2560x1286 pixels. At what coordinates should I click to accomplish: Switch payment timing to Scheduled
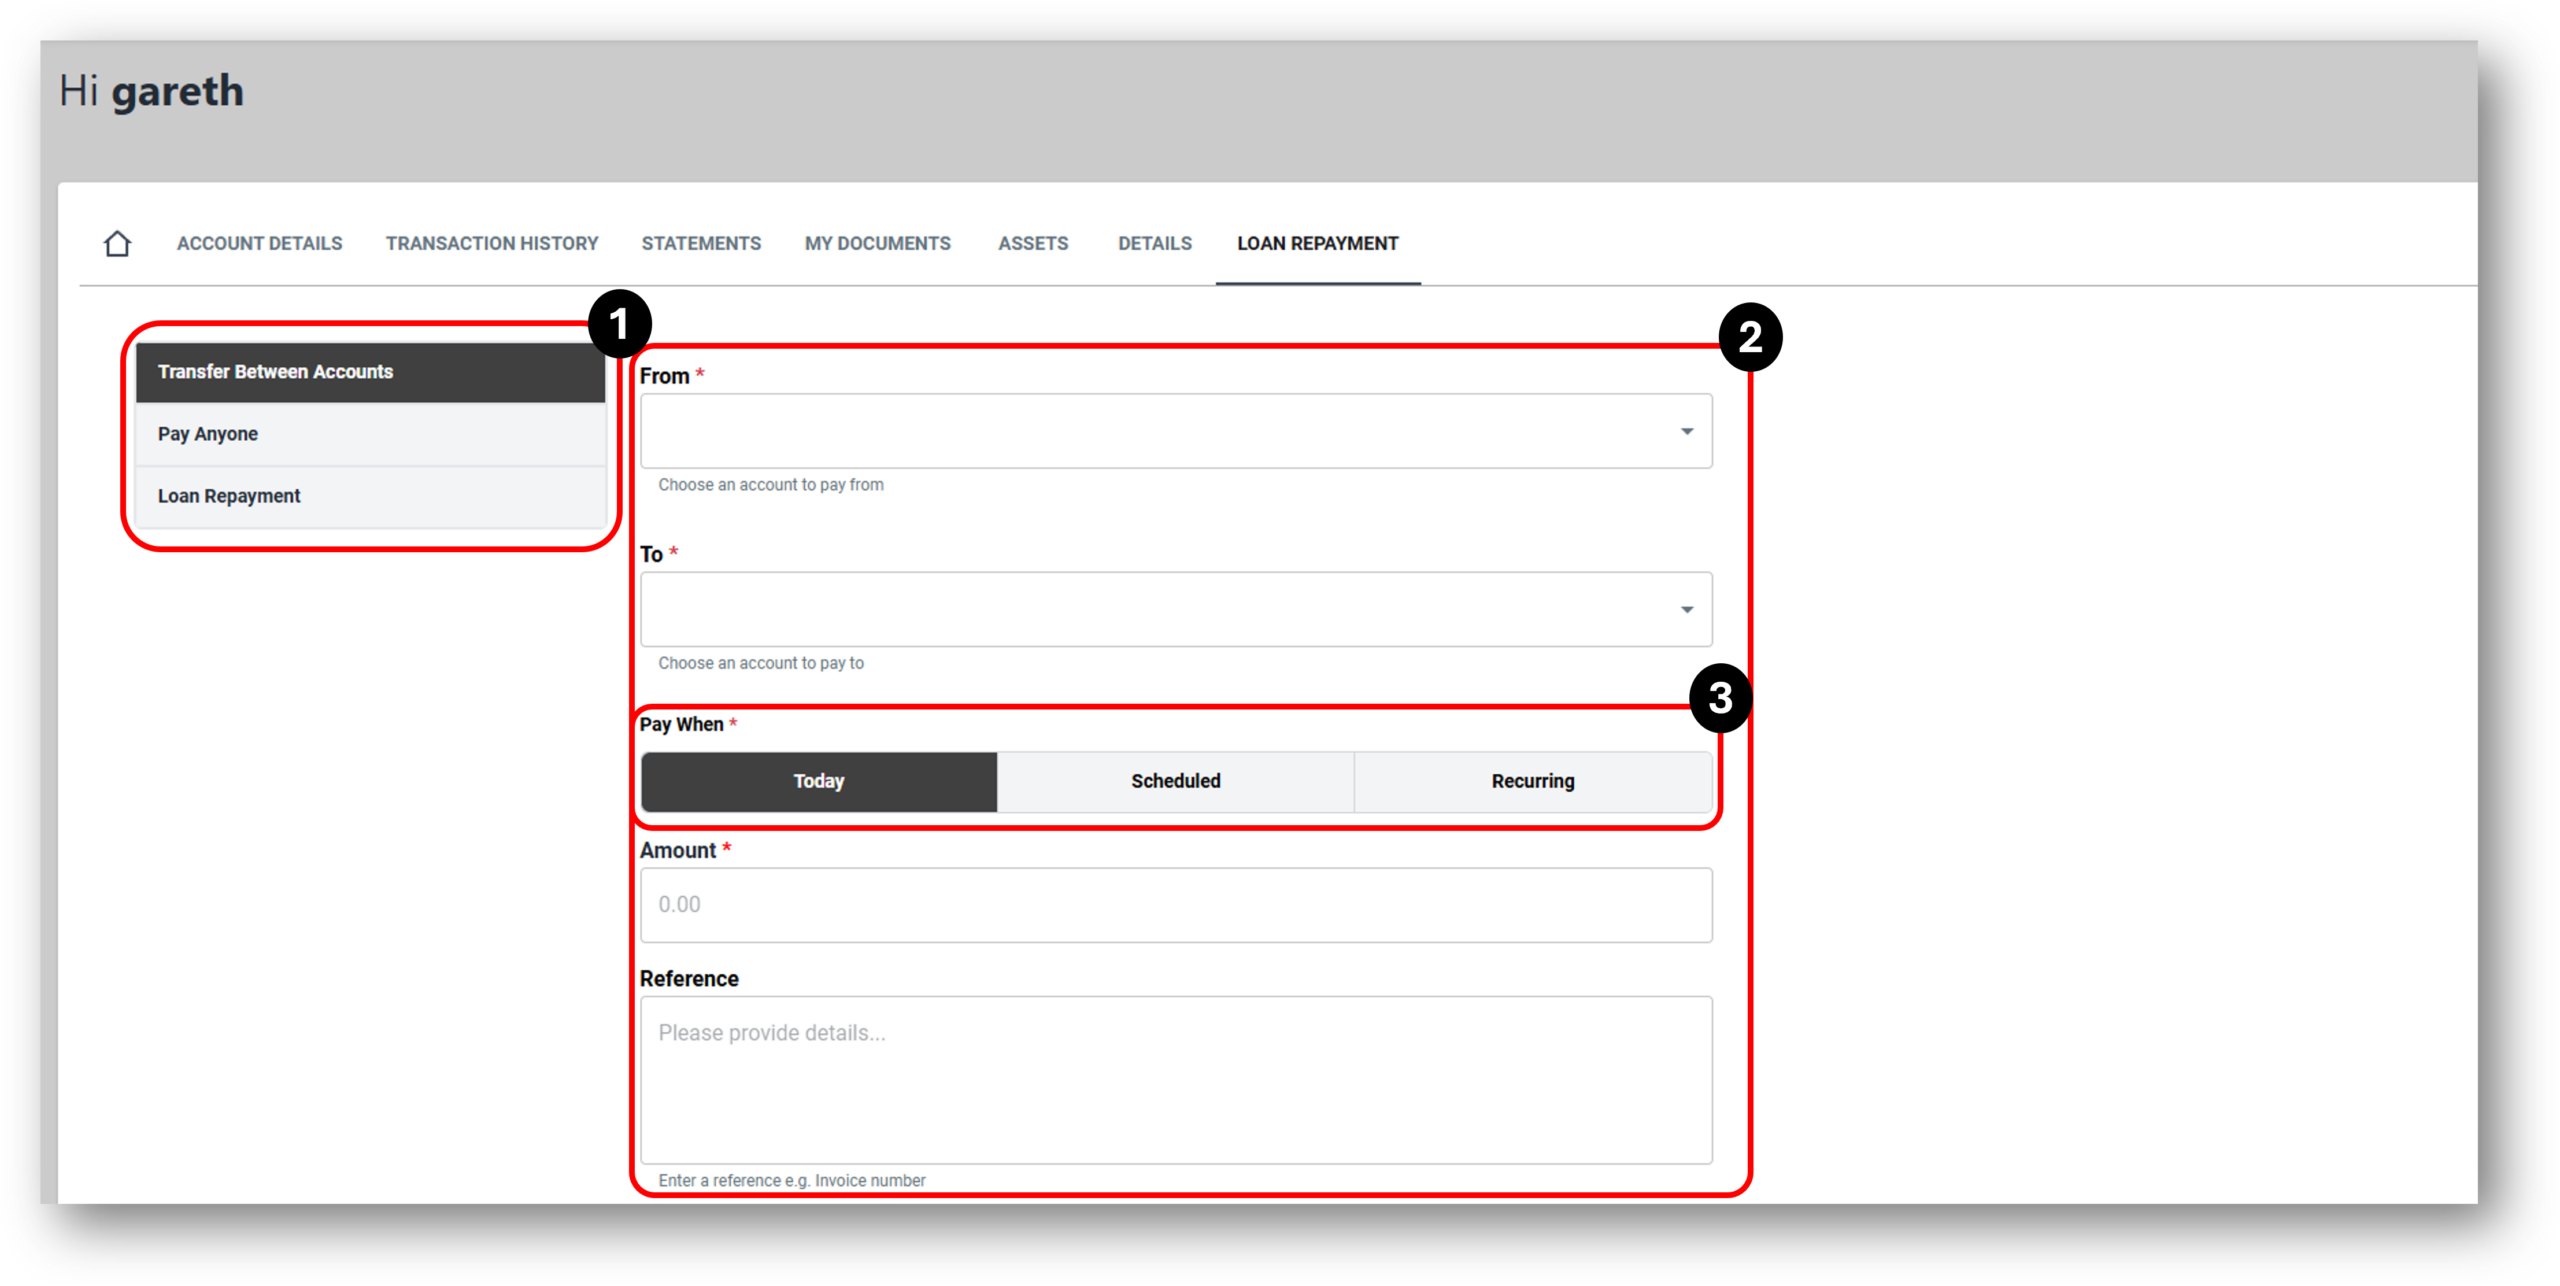click(x=1175, y=781)
